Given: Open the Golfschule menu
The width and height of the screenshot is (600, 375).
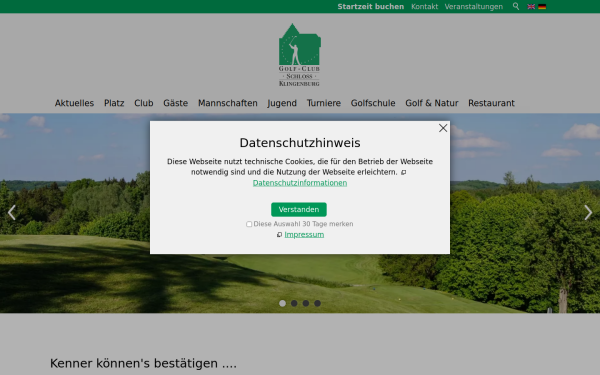Looking at the screenshot, I should [x=373, y=103].
